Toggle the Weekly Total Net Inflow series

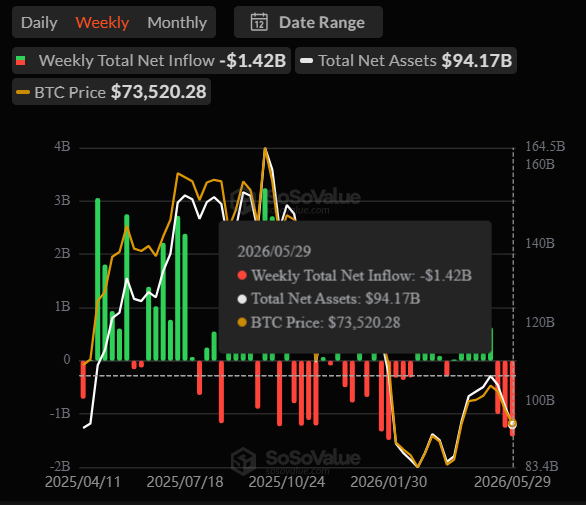coord(151,61)
